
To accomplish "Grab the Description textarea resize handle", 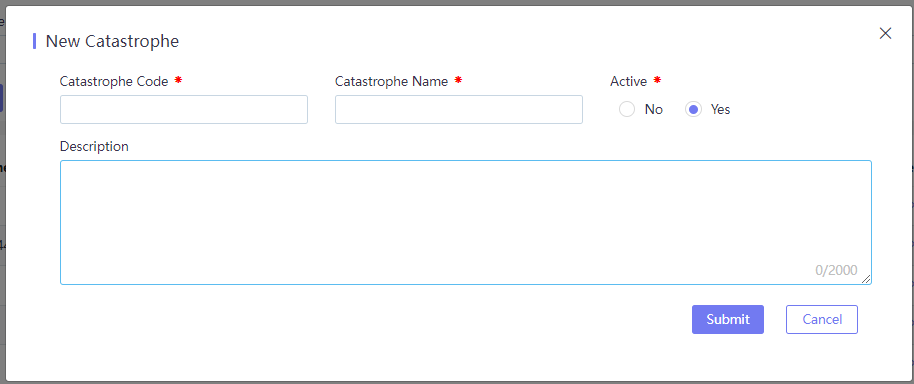I will tap(866, 279).
